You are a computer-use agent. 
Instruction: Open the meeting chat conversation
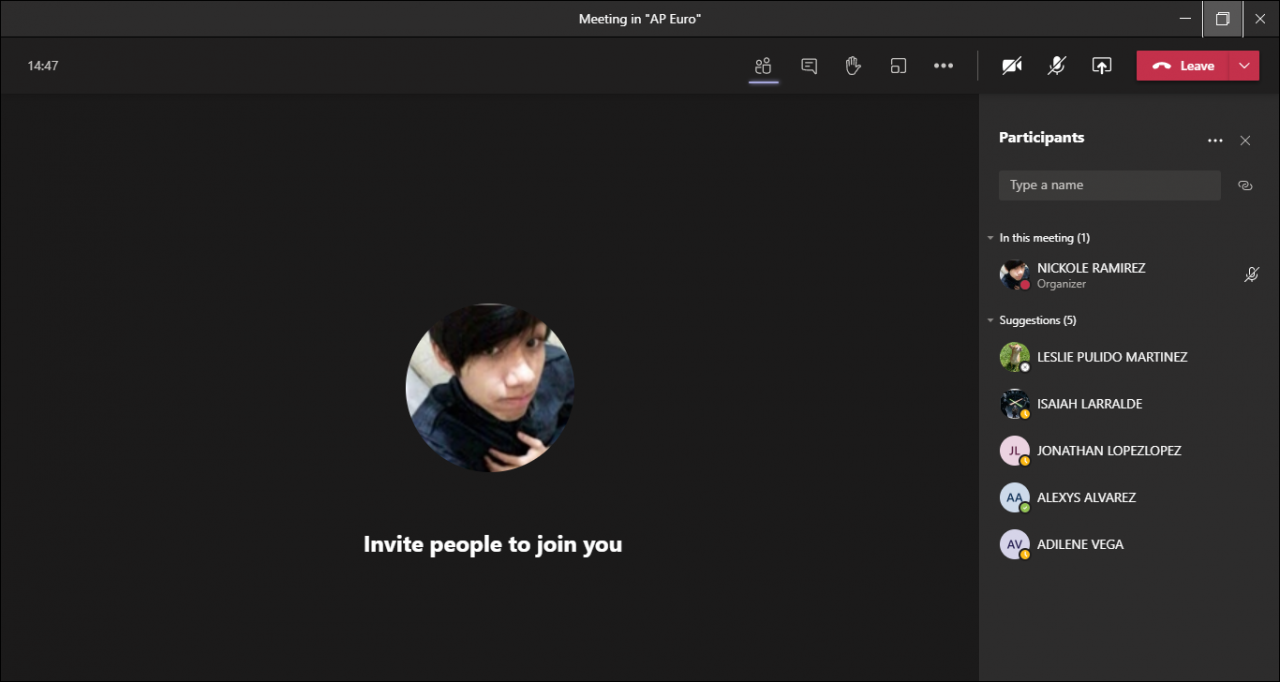[x=809, y=66]
